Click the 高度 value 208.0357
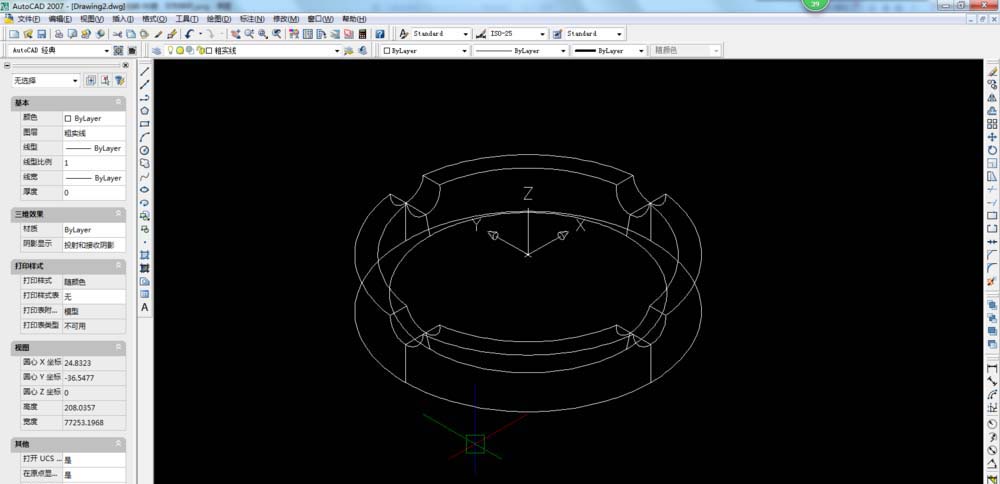Screen dimensions: 1000x484 coord(94,407)
